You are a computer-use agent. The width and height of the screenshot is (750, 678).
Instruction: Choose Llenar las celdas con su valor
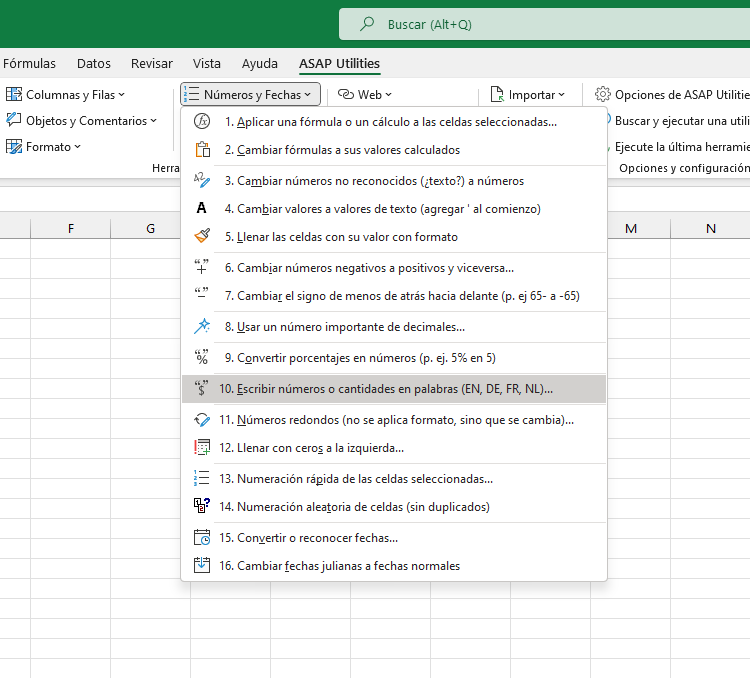click(x=394, y=236)
